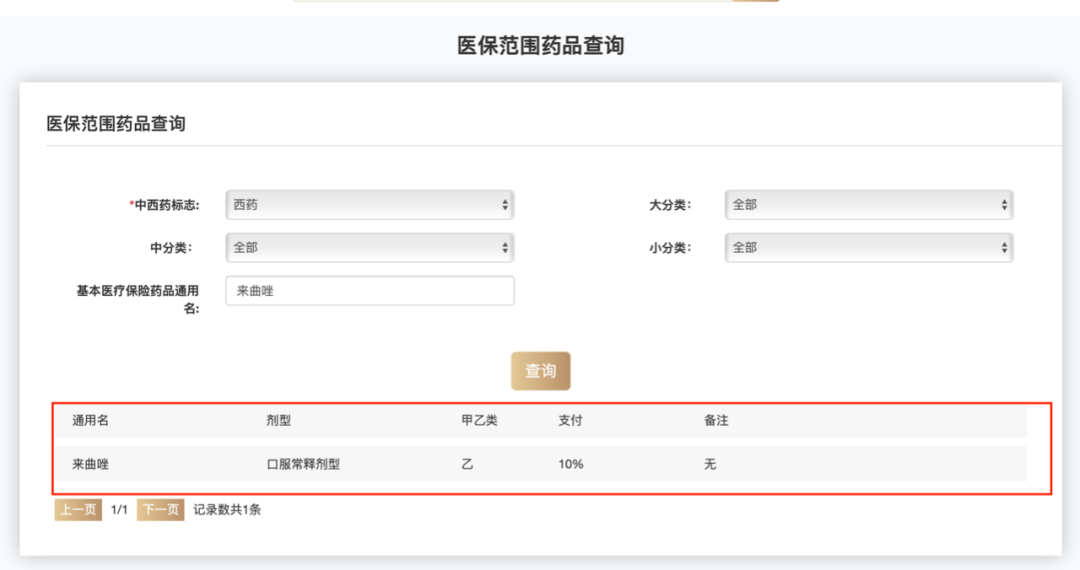Go to next page with 下一页
The height and width of the screenshot is (570, 1080).
(x=160, y=509)
